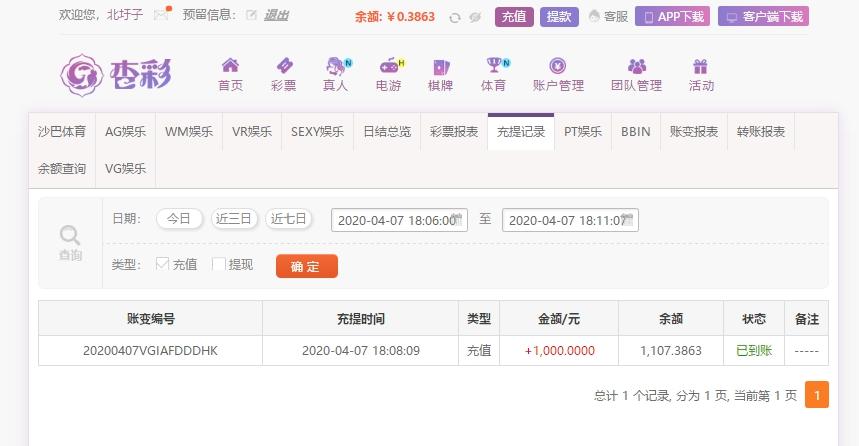Toggle the 充值 type checkbox
This screenshot has height=446, width=859.
point(162,264)
